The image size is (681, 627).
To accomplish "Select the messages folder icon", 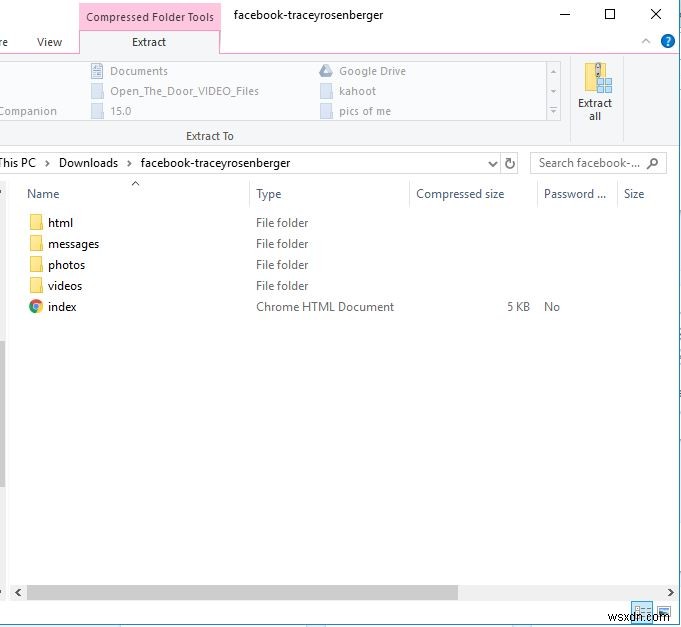I will (x=36, y=243).
